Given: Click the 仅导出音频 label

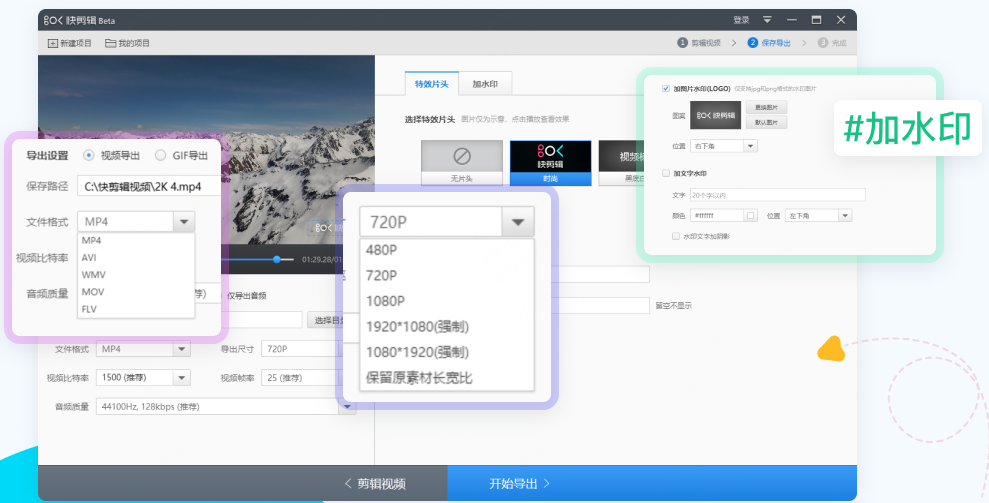Looking at the screenshot, I should point(247,295).
